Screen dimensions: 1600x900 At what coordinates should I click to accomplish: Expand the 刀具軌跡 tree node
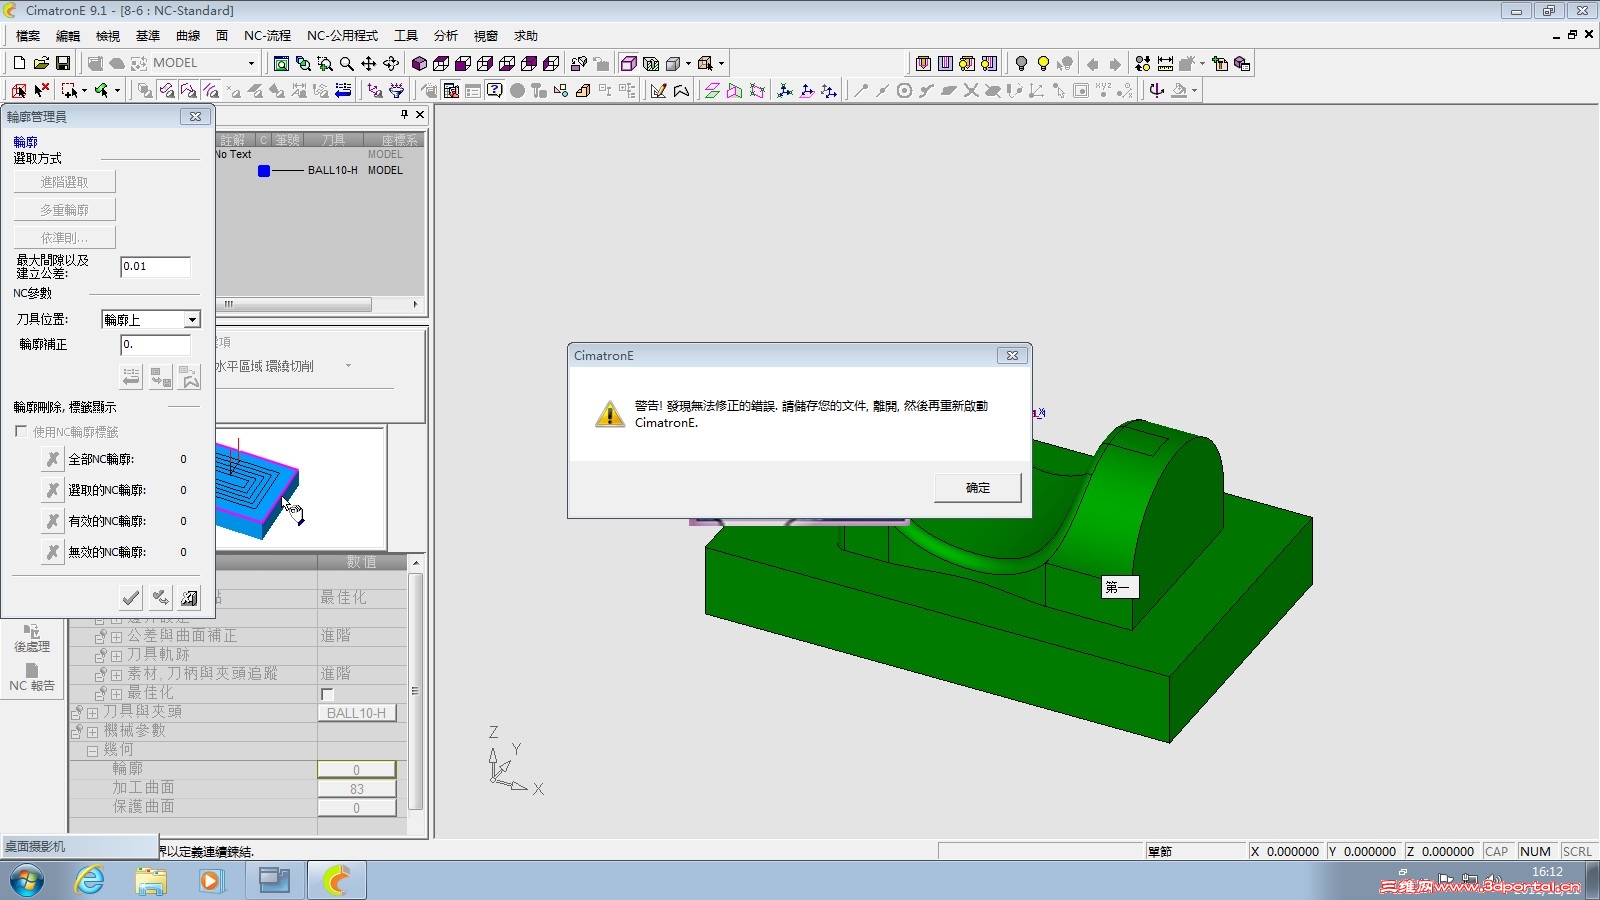click(x=116, y=656)
